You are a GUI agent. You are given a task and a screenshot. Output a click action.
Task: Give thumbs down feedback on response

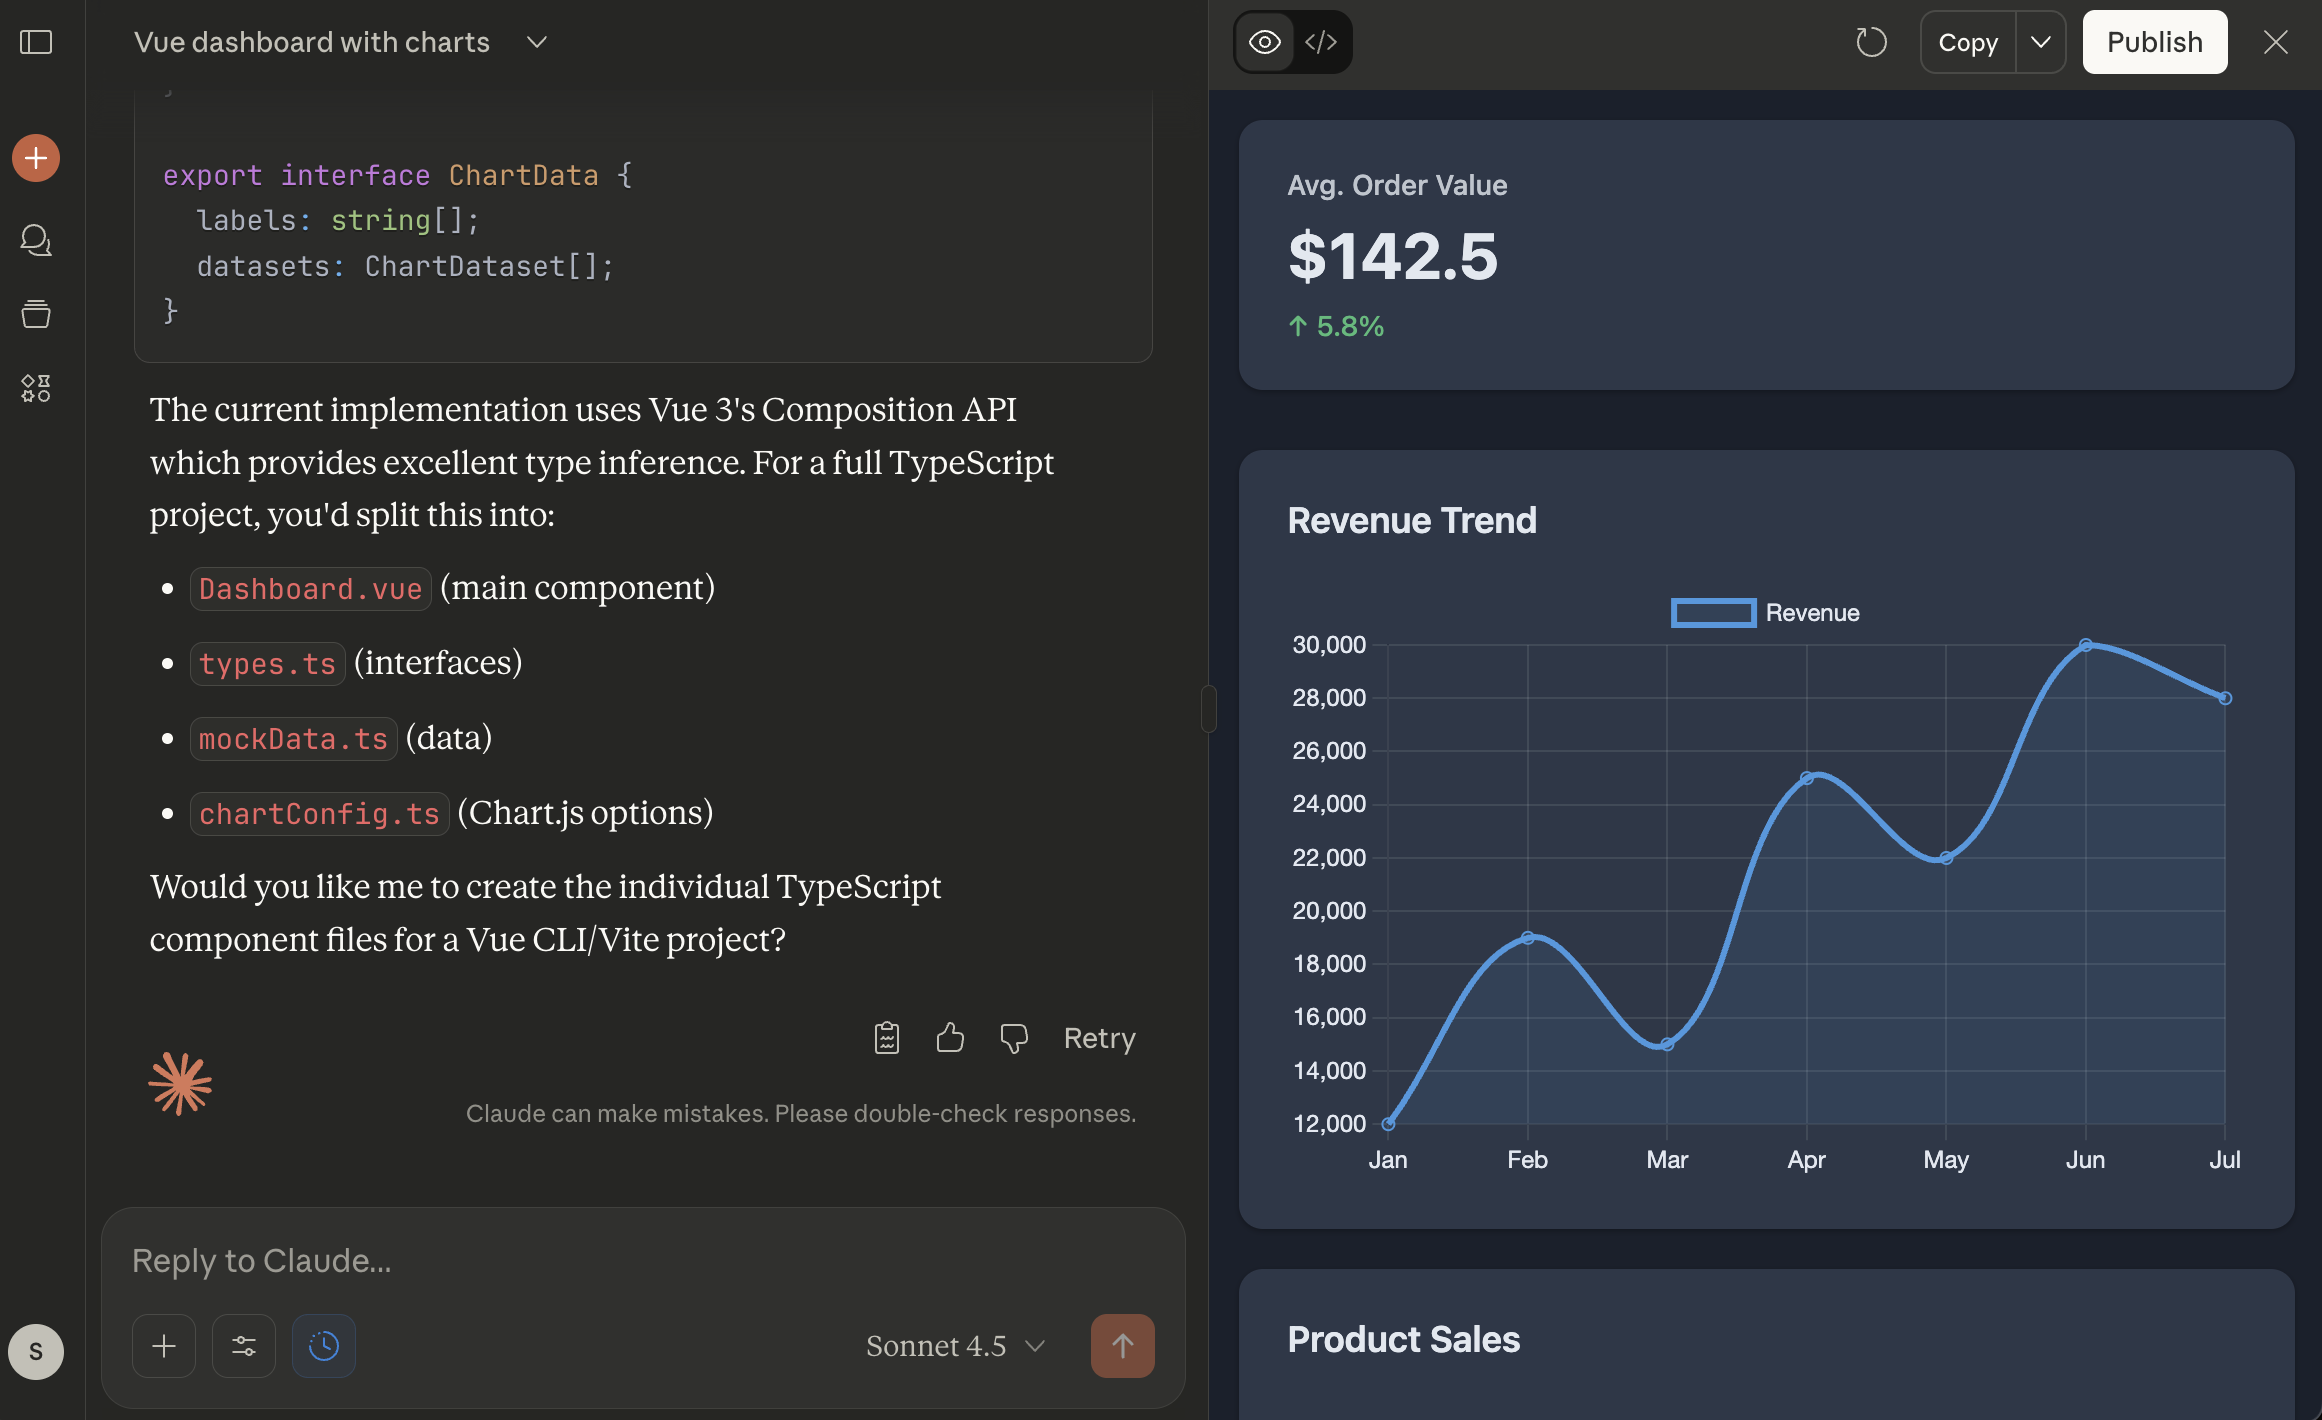1014,1038
